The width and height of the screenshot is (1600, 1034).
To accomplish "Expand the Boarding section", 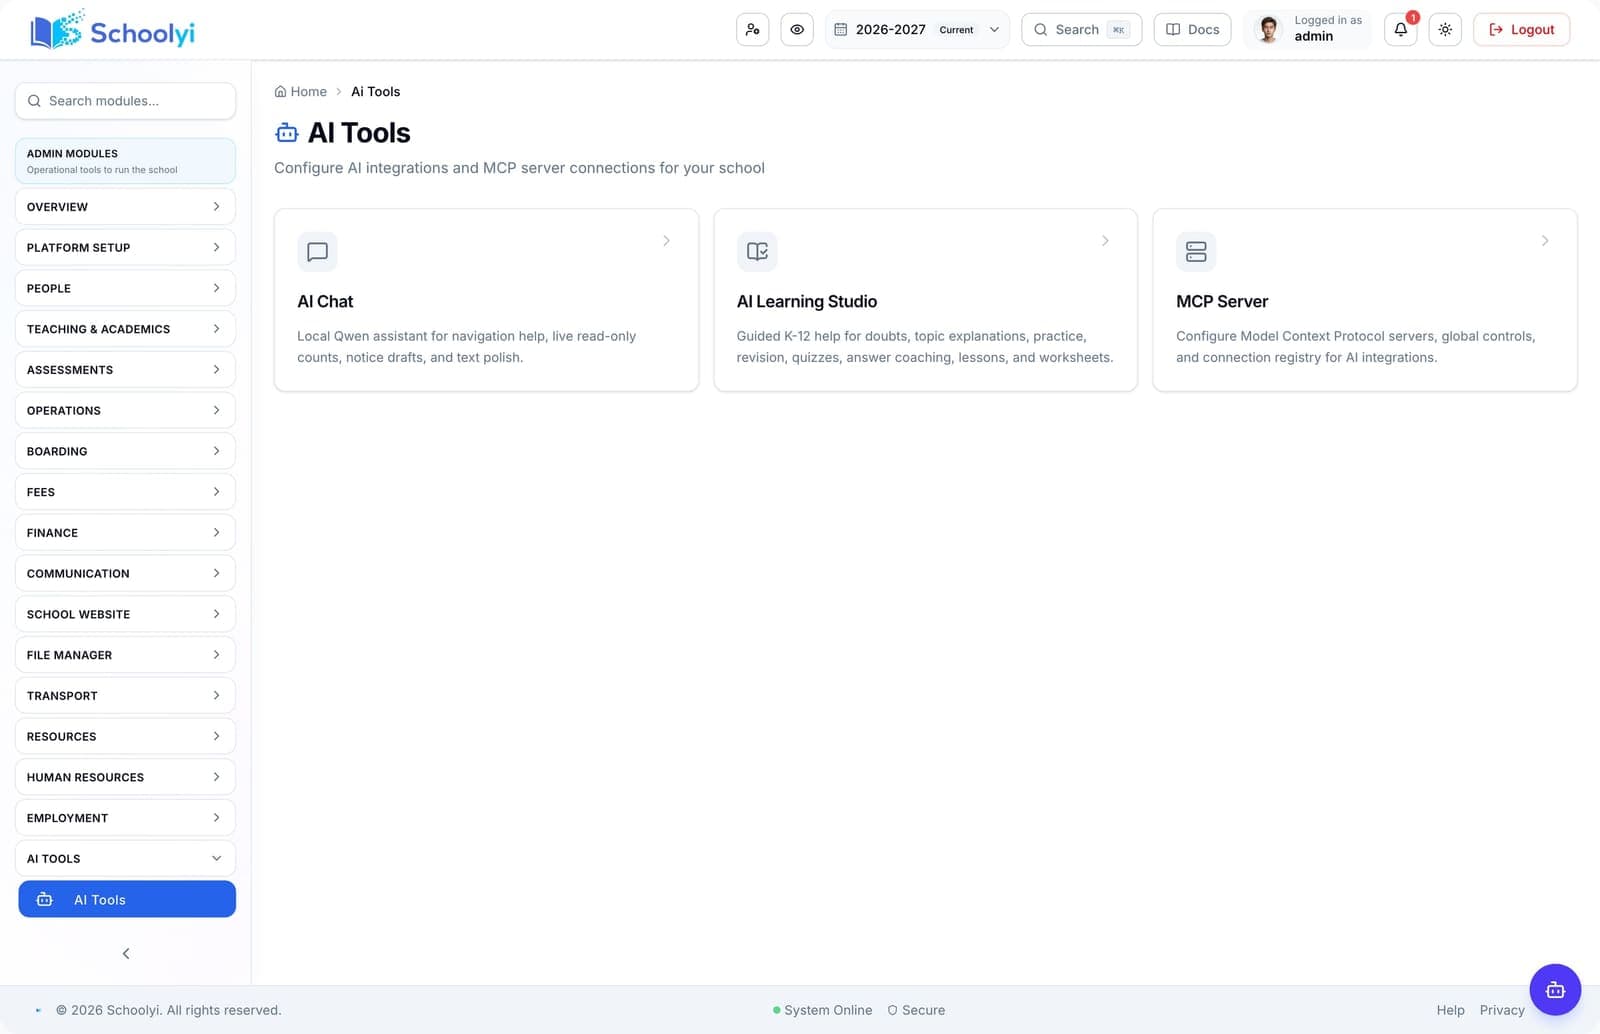I will point(125,451).
